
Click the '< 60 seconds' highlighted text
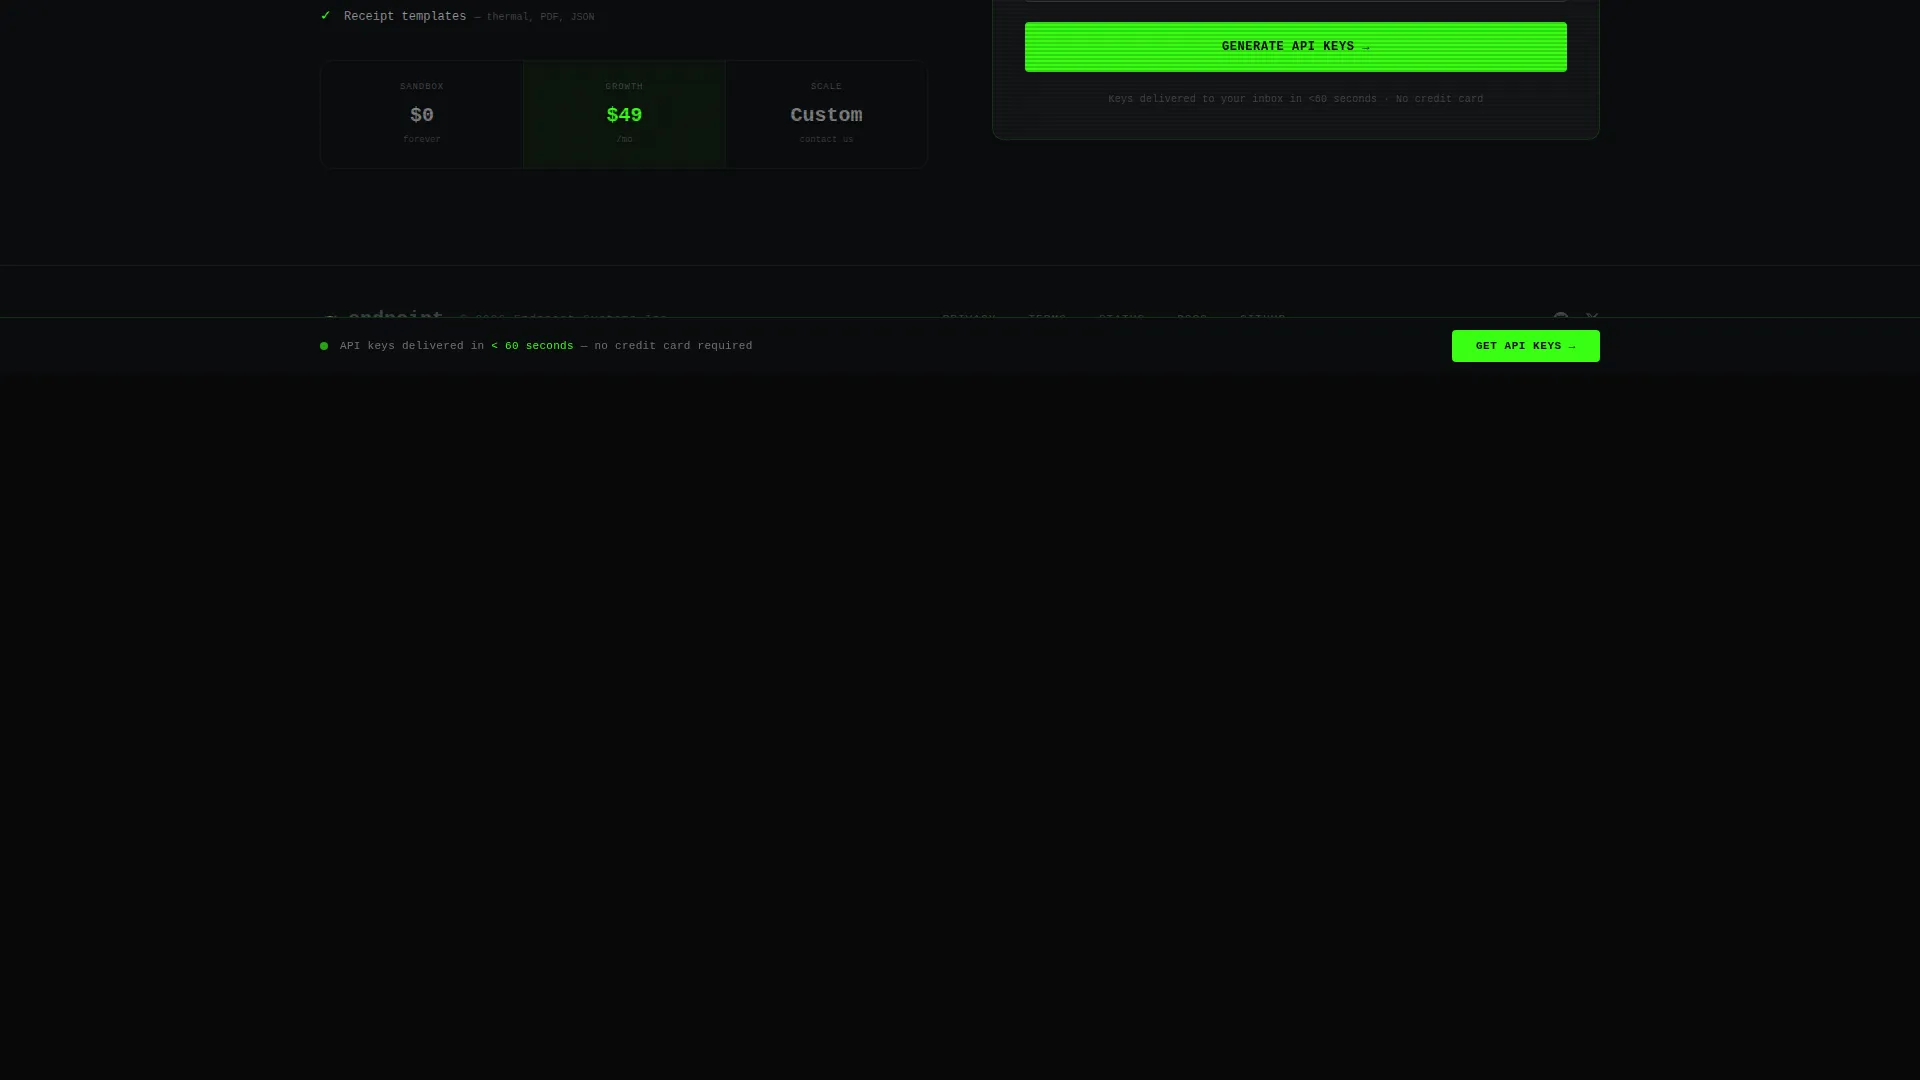click(532, 346)
